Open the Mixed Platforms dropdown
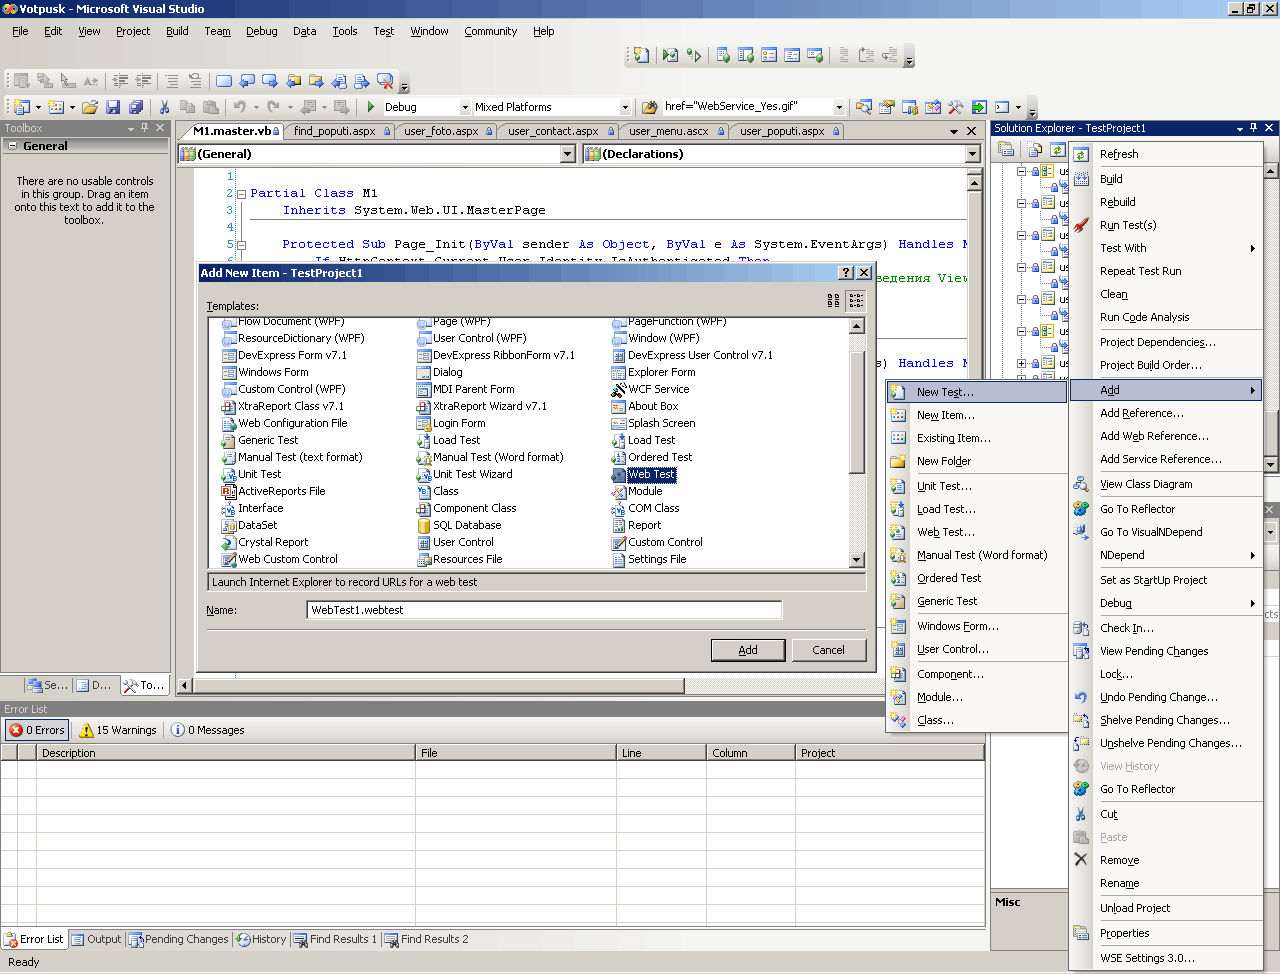 625,107
